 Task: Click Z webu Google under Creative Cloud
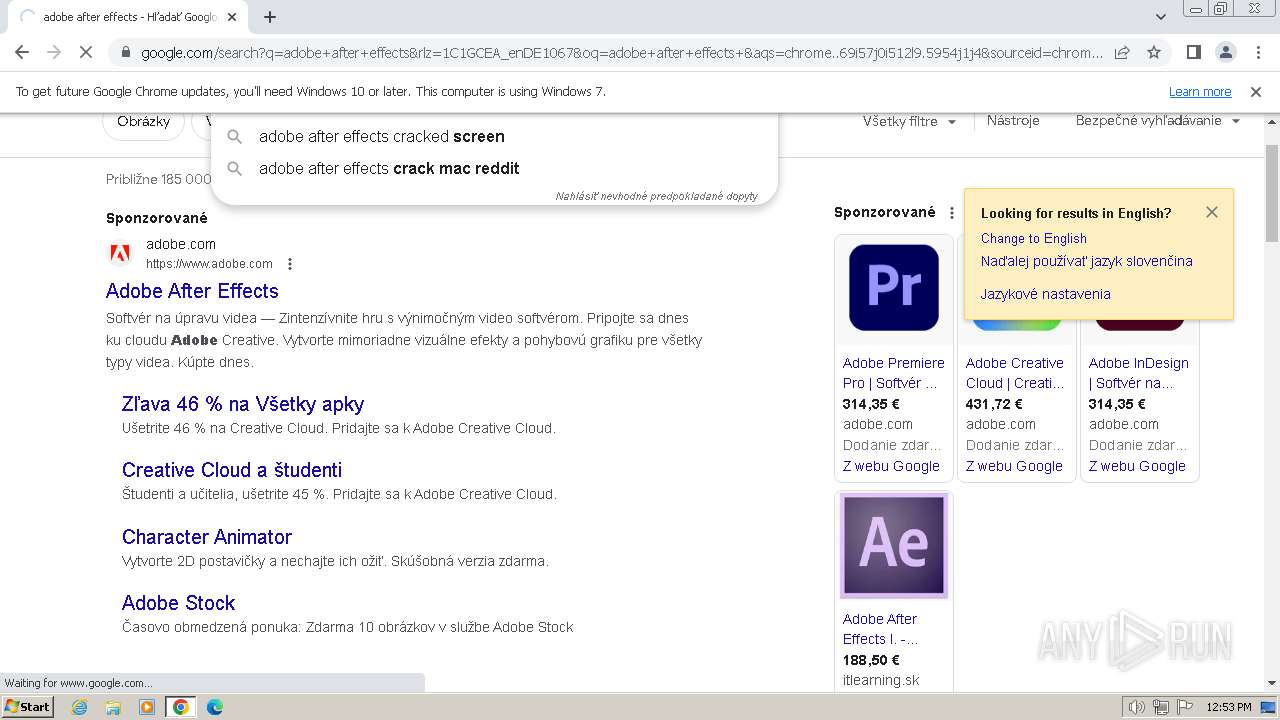tap(1014, 466)
